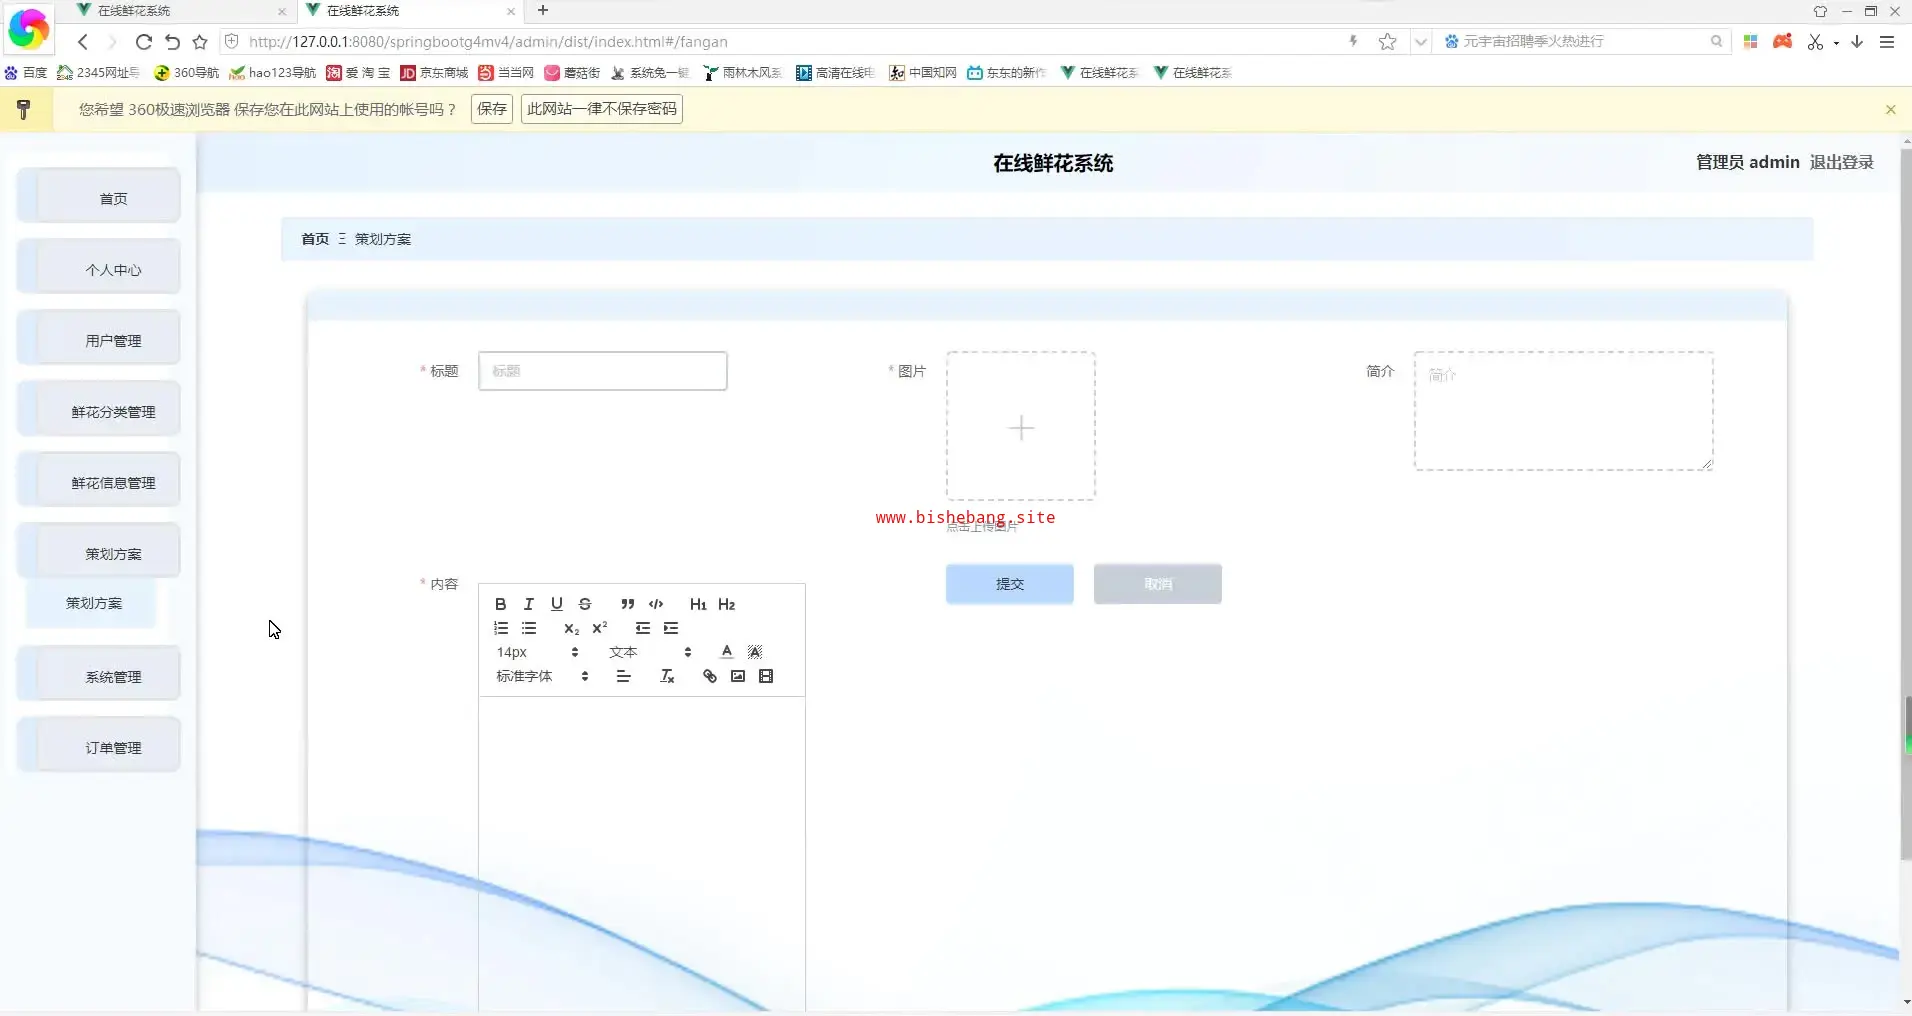
Task: Apply superscript formatting
Action: point(600,628)
